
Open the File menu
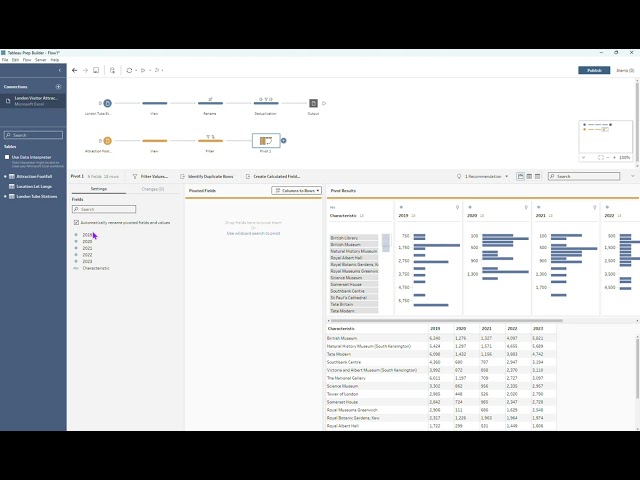click(x=5, y=60)
